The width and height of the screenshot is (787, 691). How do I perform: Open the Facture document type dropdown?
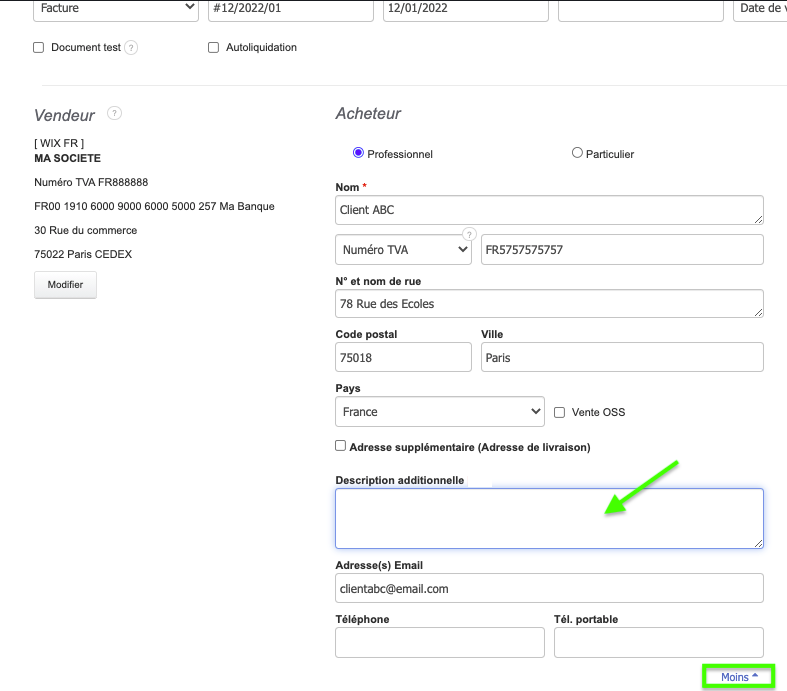point(116,9)
